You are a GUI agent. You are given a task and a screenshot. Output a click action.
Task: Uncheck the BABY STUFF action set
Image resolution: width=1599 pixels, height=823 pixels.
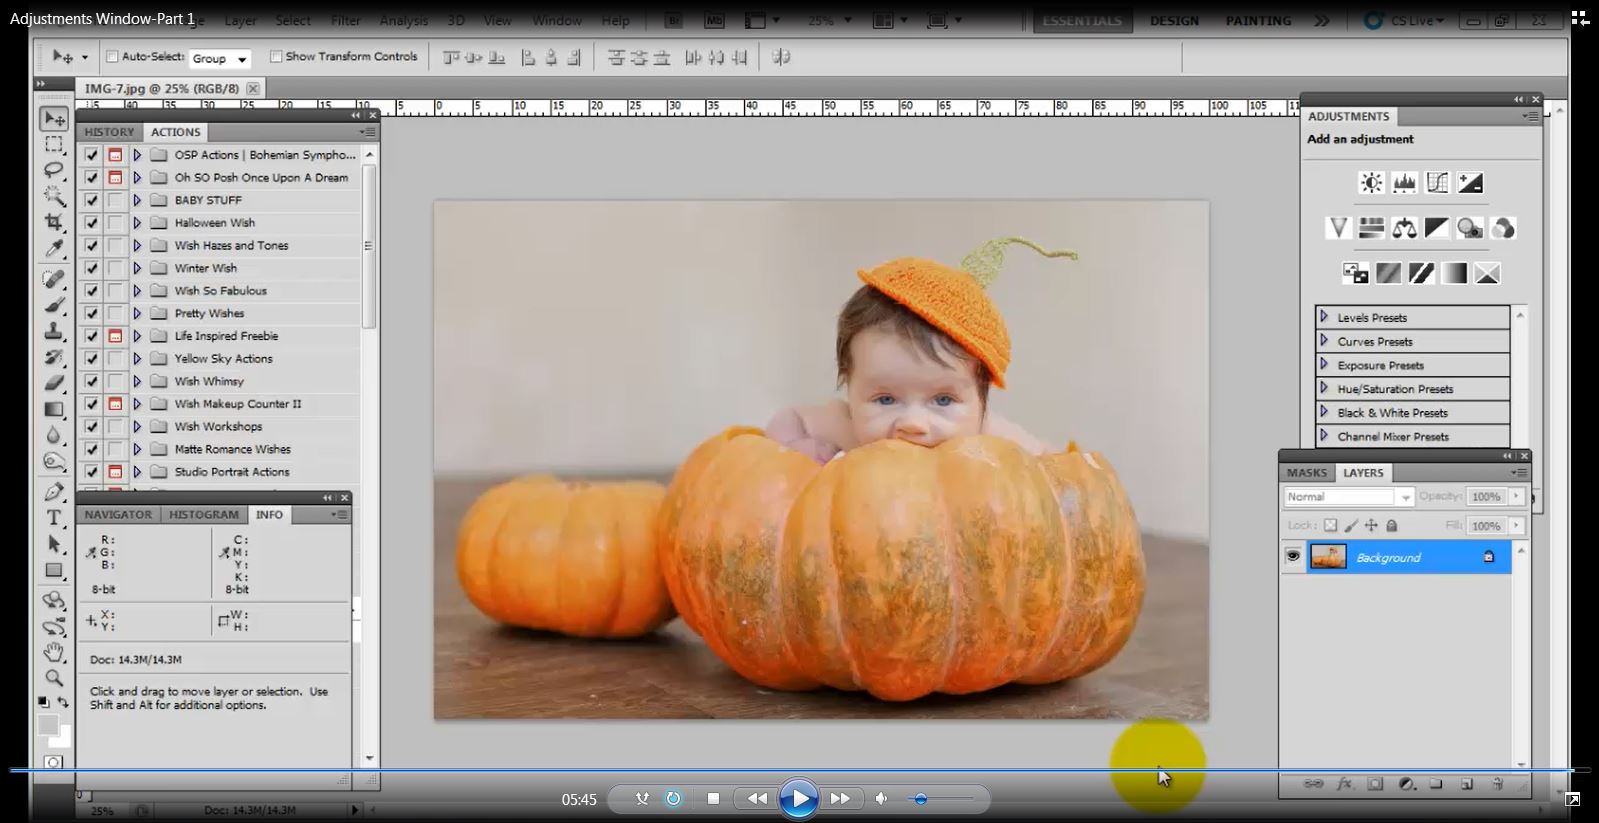[92, 200]
